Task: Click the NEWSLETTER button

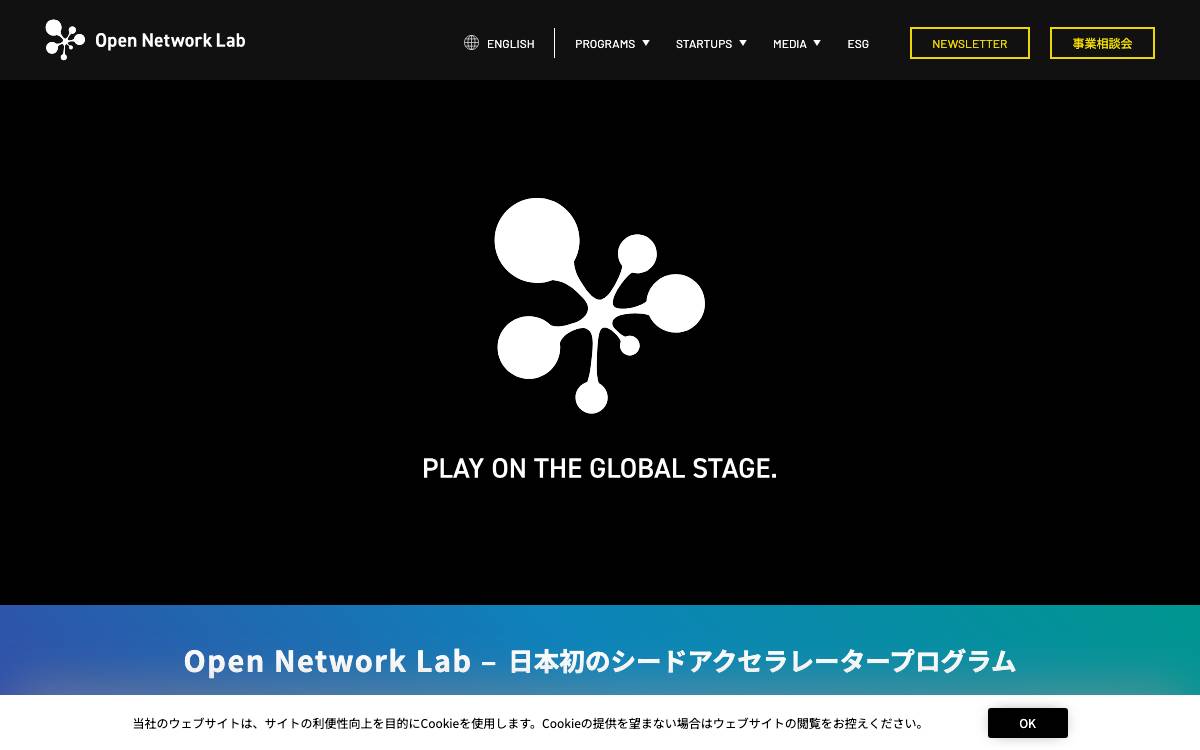Action: coord(970,43)
